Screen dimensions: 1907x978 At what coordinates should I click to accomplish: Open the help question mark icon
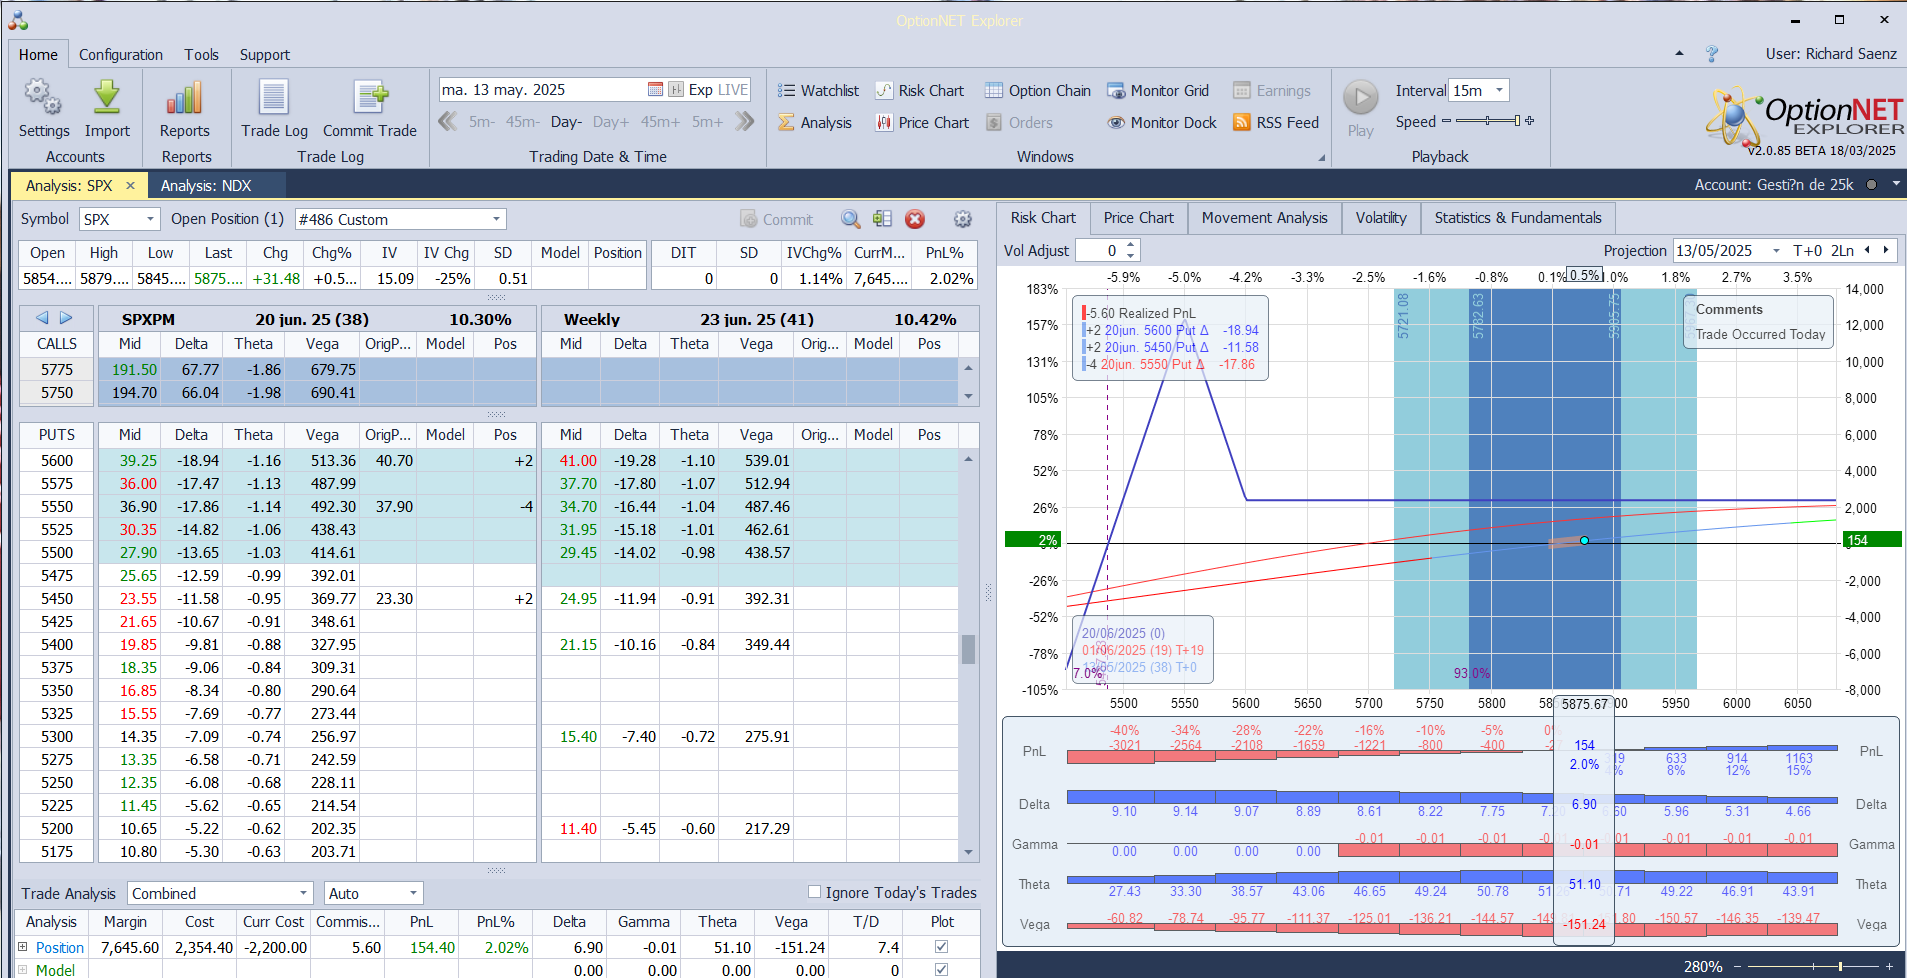[x=1712, y=54]
